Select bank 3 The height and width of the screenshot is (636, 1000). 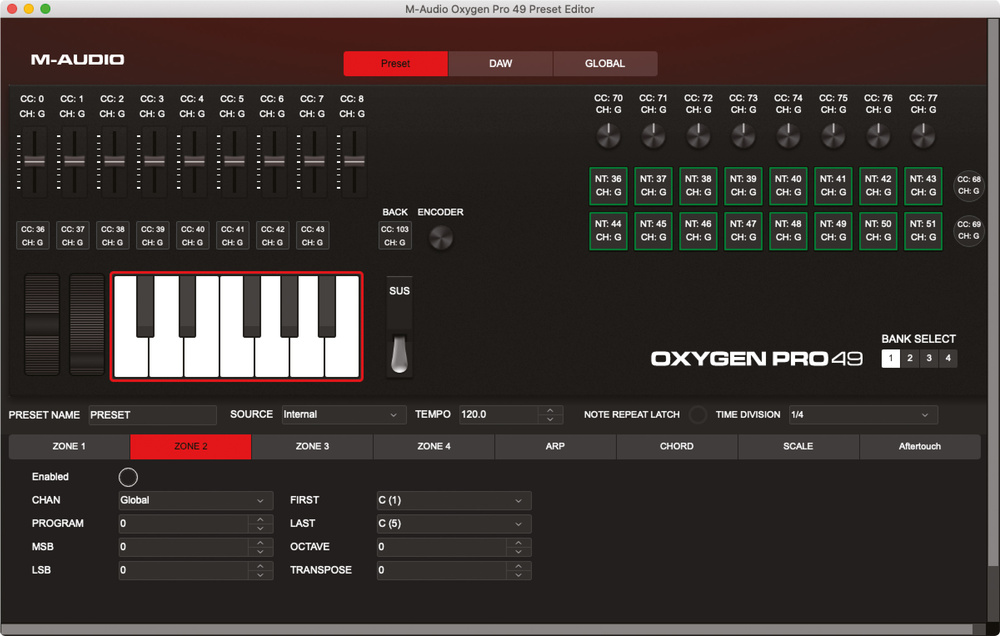tap(929, 359)
